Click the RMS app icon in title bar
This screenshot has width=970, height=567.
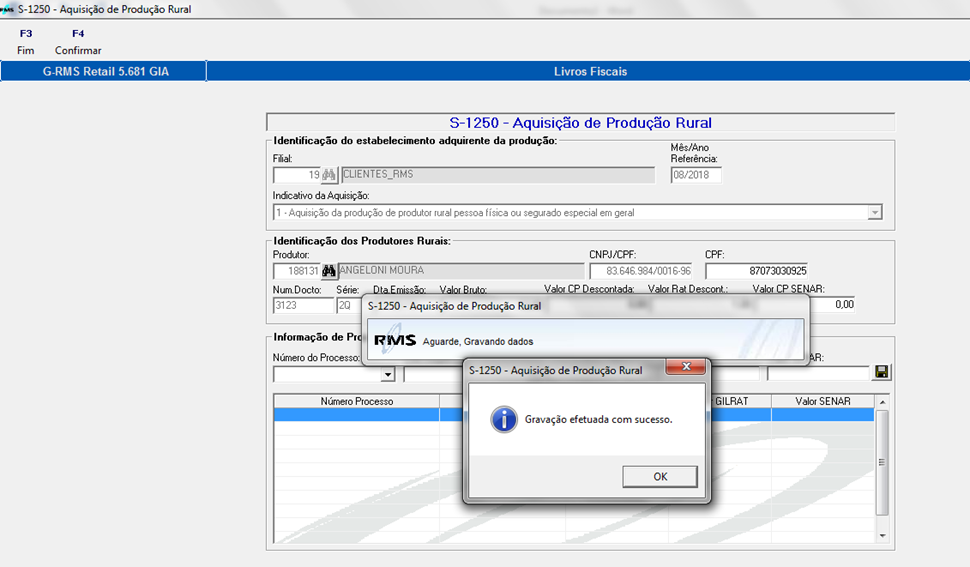coord(7,9)
